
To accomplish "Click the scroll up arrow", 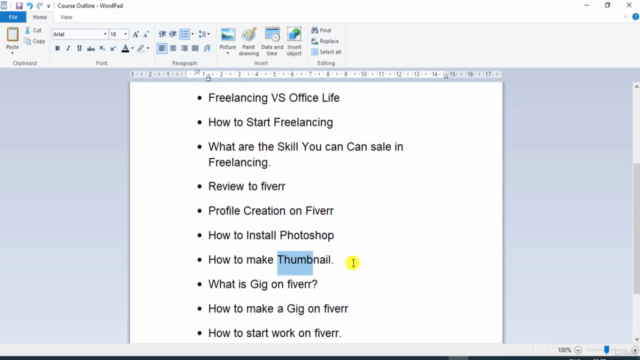I will [636, 87].
